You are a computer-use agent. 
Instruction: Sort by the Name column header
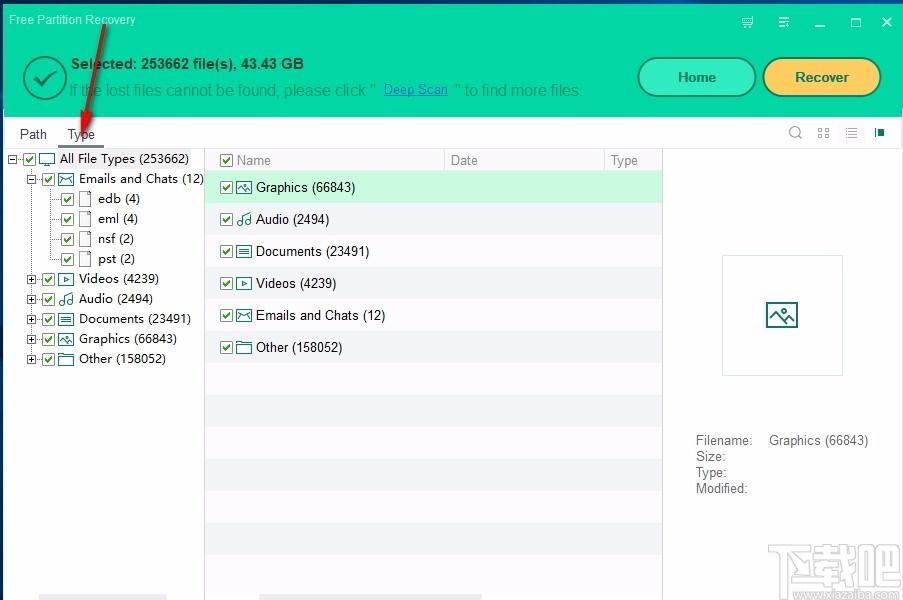click(x=253, y=160)
